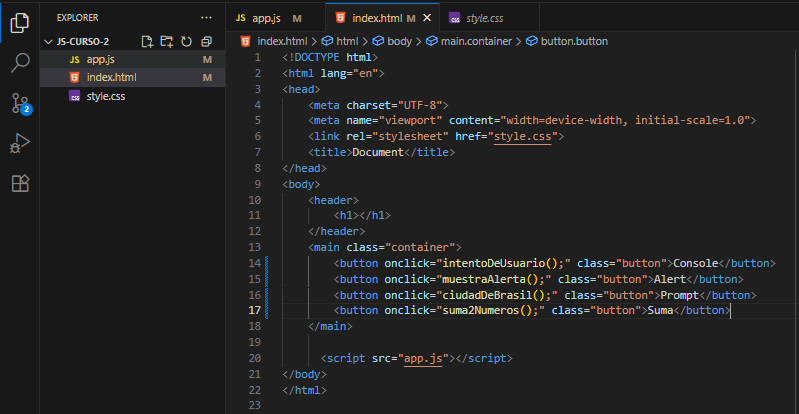
Task: Open app.js from the Explorer tree
Action: pos(132,60)
